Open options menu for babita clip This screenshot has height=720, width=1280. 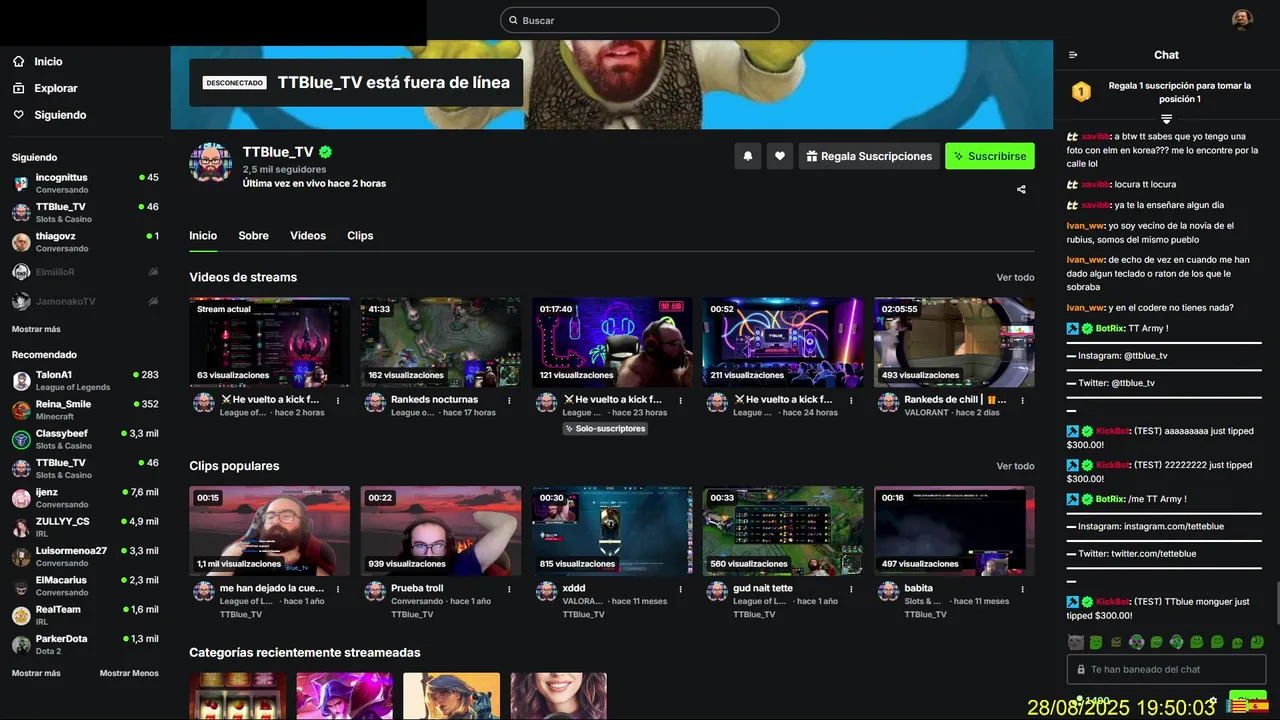[x=1022, y=589]
